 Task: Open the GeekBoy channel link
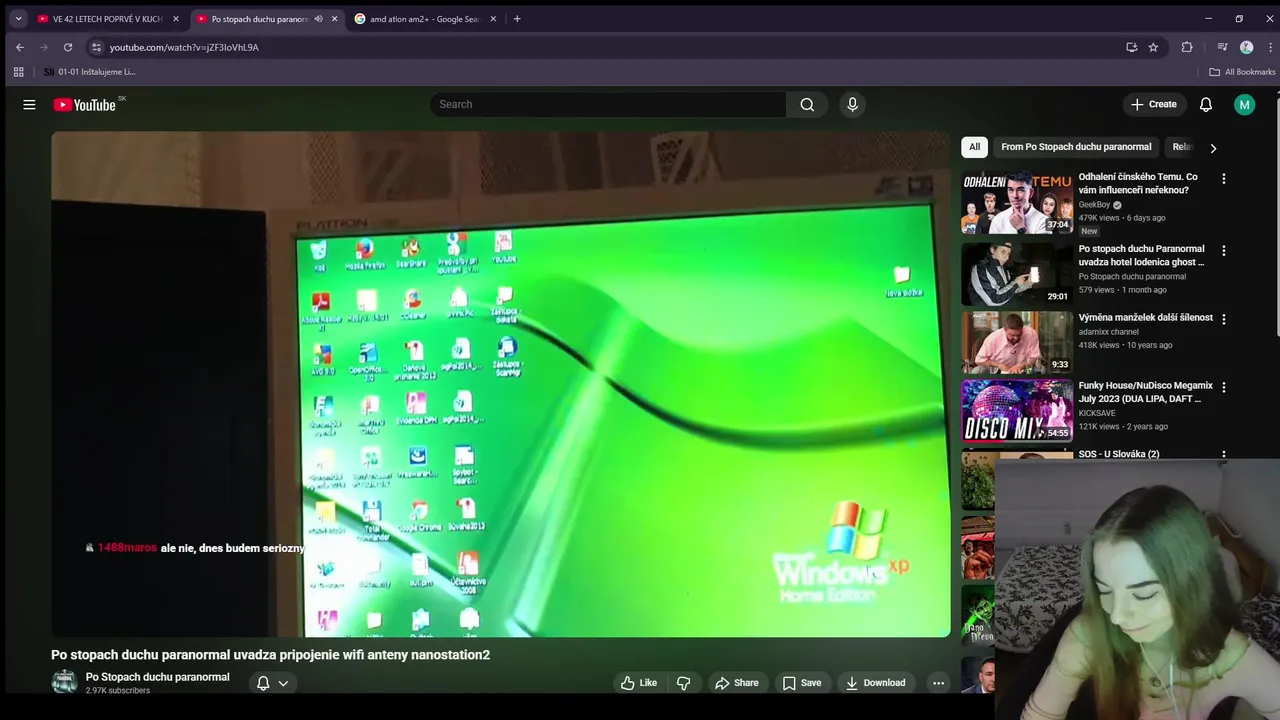coord(1094,205)
